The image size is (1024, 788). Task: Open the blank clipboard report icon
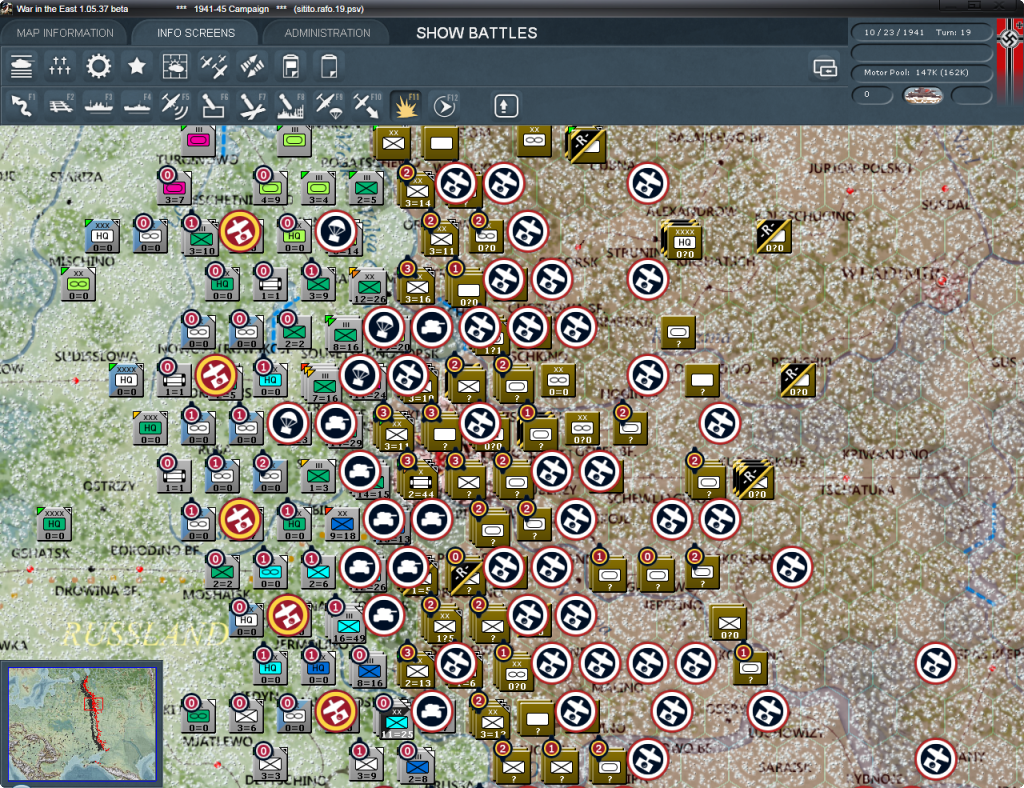[329, 66]
